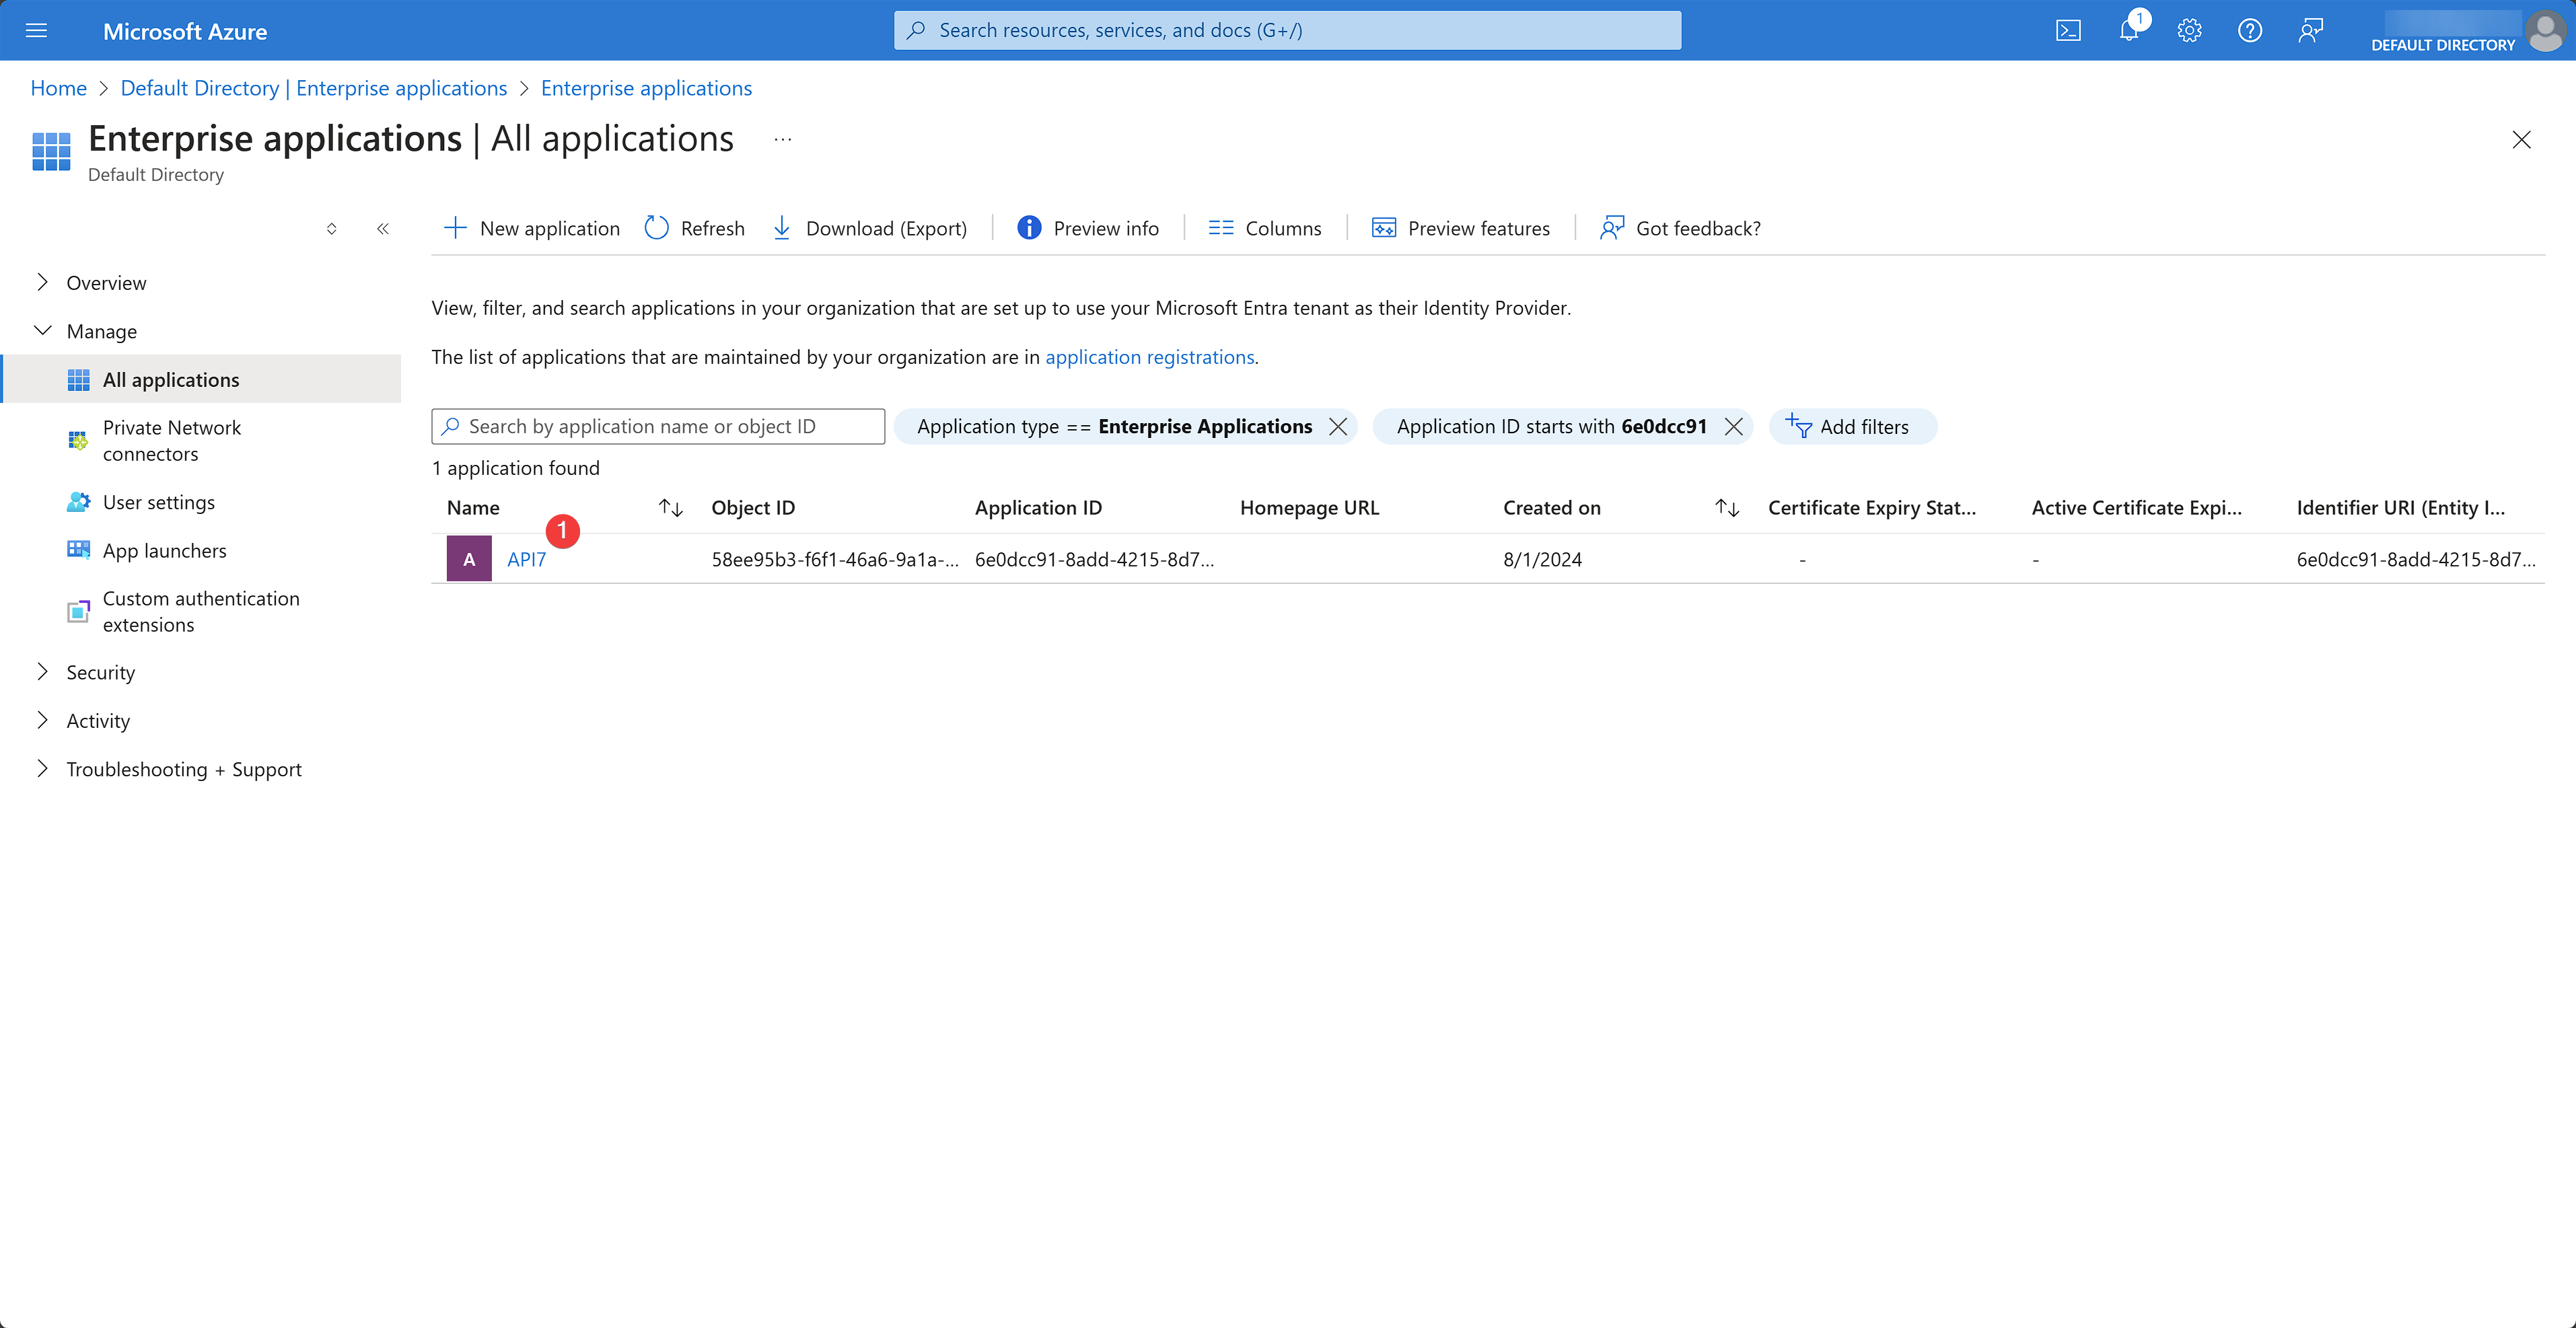This screenshot has width=2576, height=1328.
Task: Close the Enterprise applications blade
Action: point(2521,139)
